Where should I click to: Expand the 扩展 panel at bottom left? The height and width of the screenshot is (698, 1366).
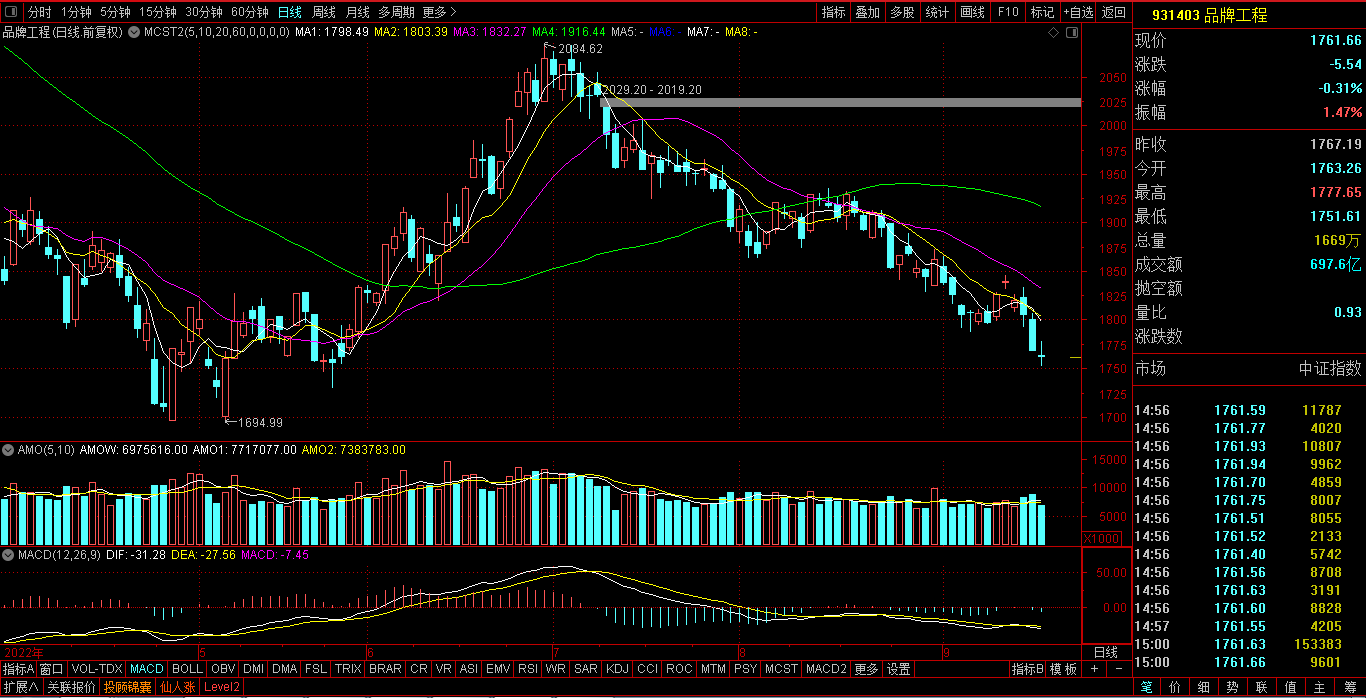click(20, 687)
